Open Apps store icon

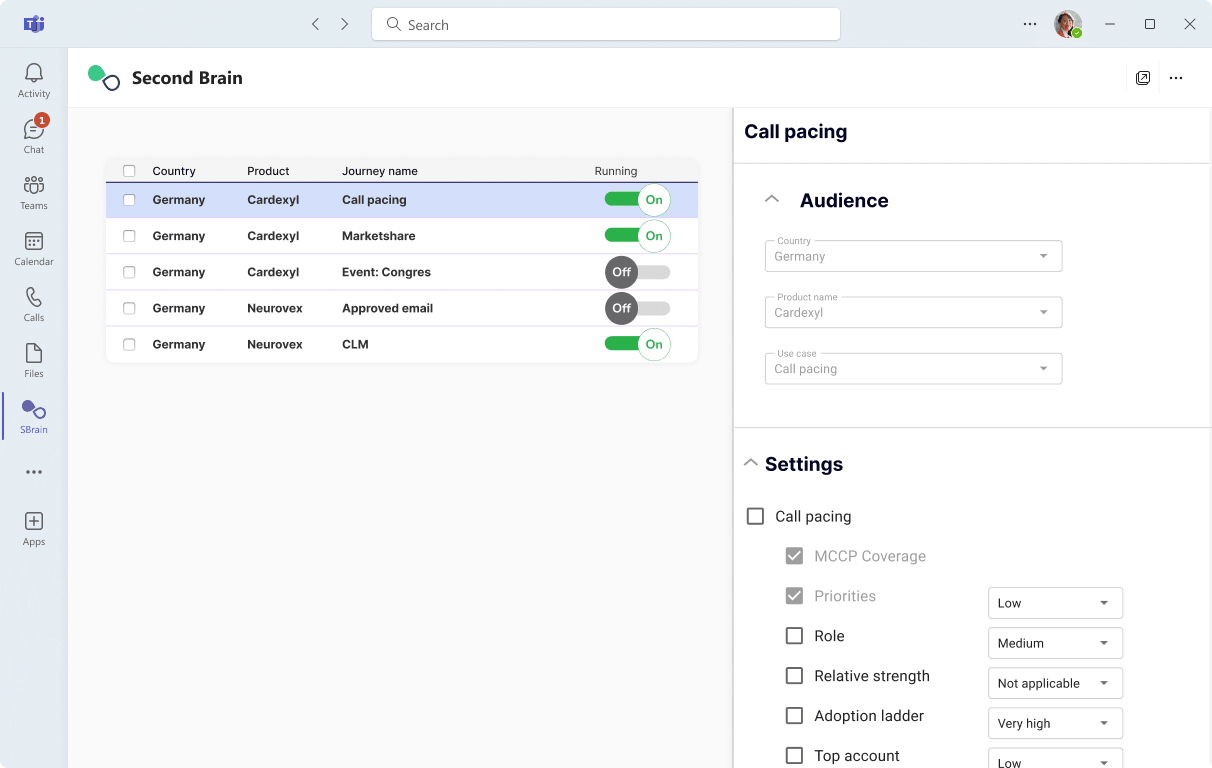coord(34,528)
